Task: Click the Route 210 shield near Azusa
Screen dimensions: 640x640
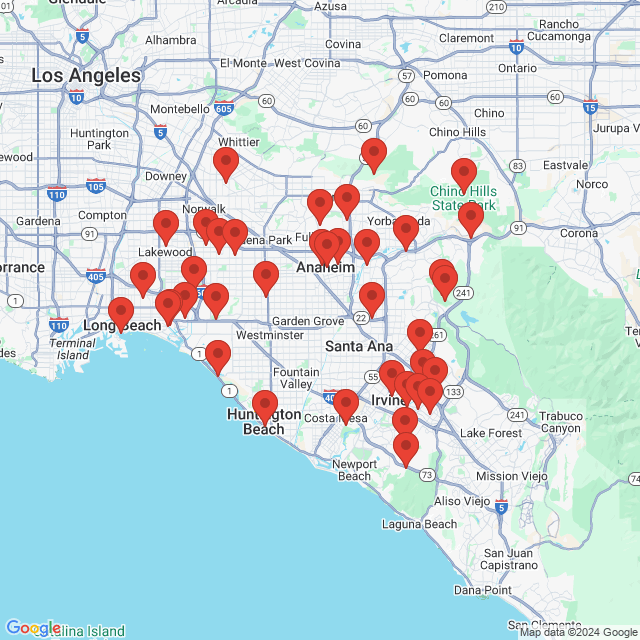Action: pyautogui.click(x=496, y=7)
